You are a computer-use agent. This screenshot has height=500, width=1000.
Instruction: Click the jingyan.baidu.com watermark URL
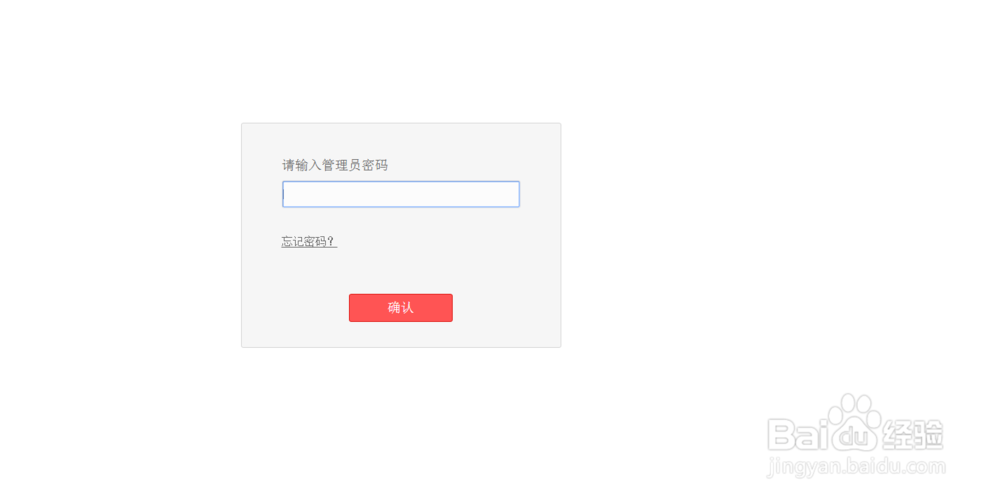(x=856, y=466)
